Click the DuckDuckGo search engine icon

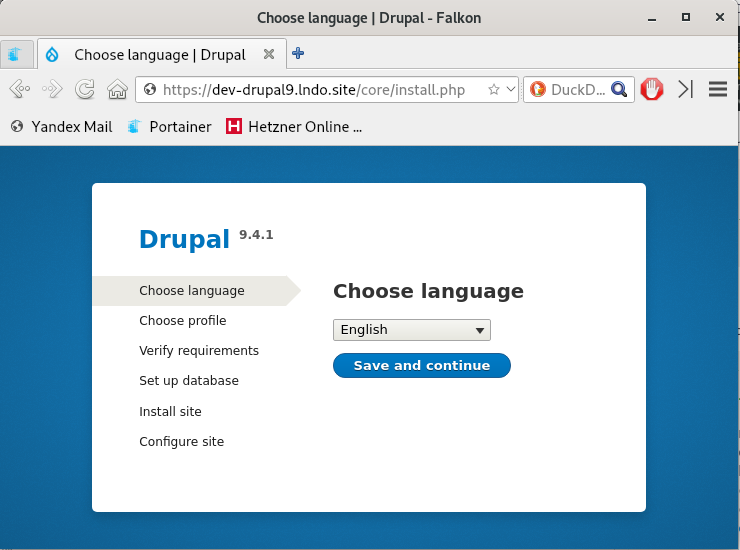[x=538, y=89]
